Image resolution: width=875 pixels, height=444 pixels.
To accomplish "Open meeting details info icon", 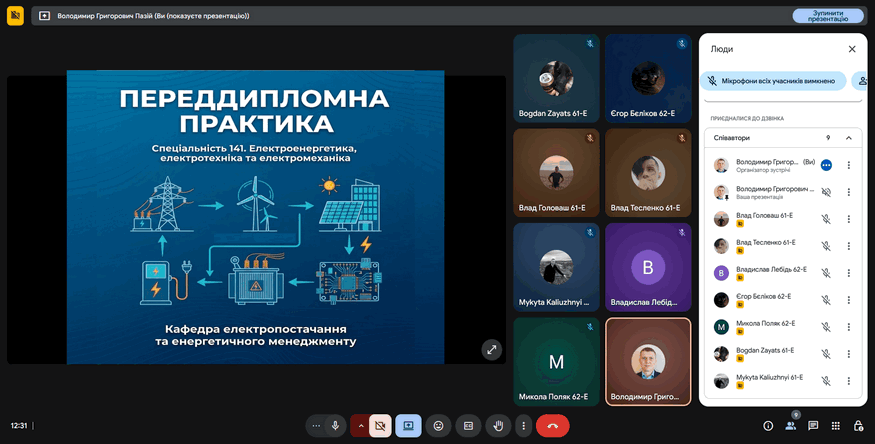I will tap(768, 425).
